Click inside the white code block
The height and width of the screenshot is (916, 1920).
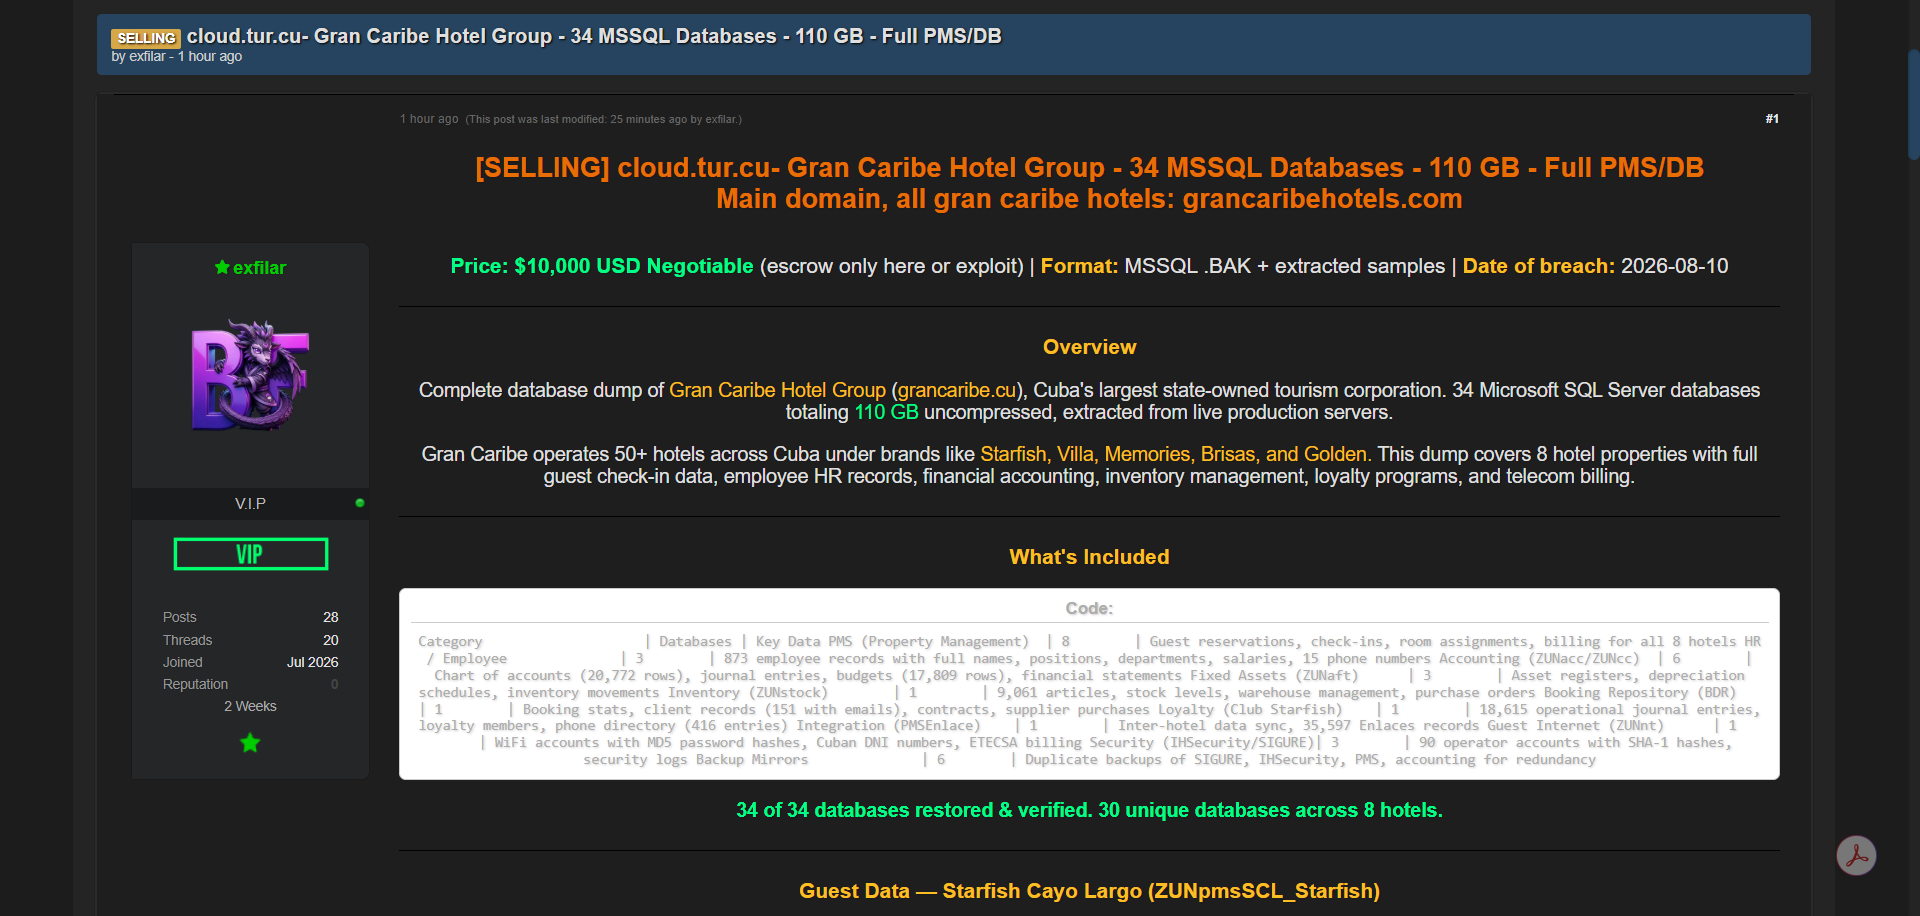[x=1089, y=700]
